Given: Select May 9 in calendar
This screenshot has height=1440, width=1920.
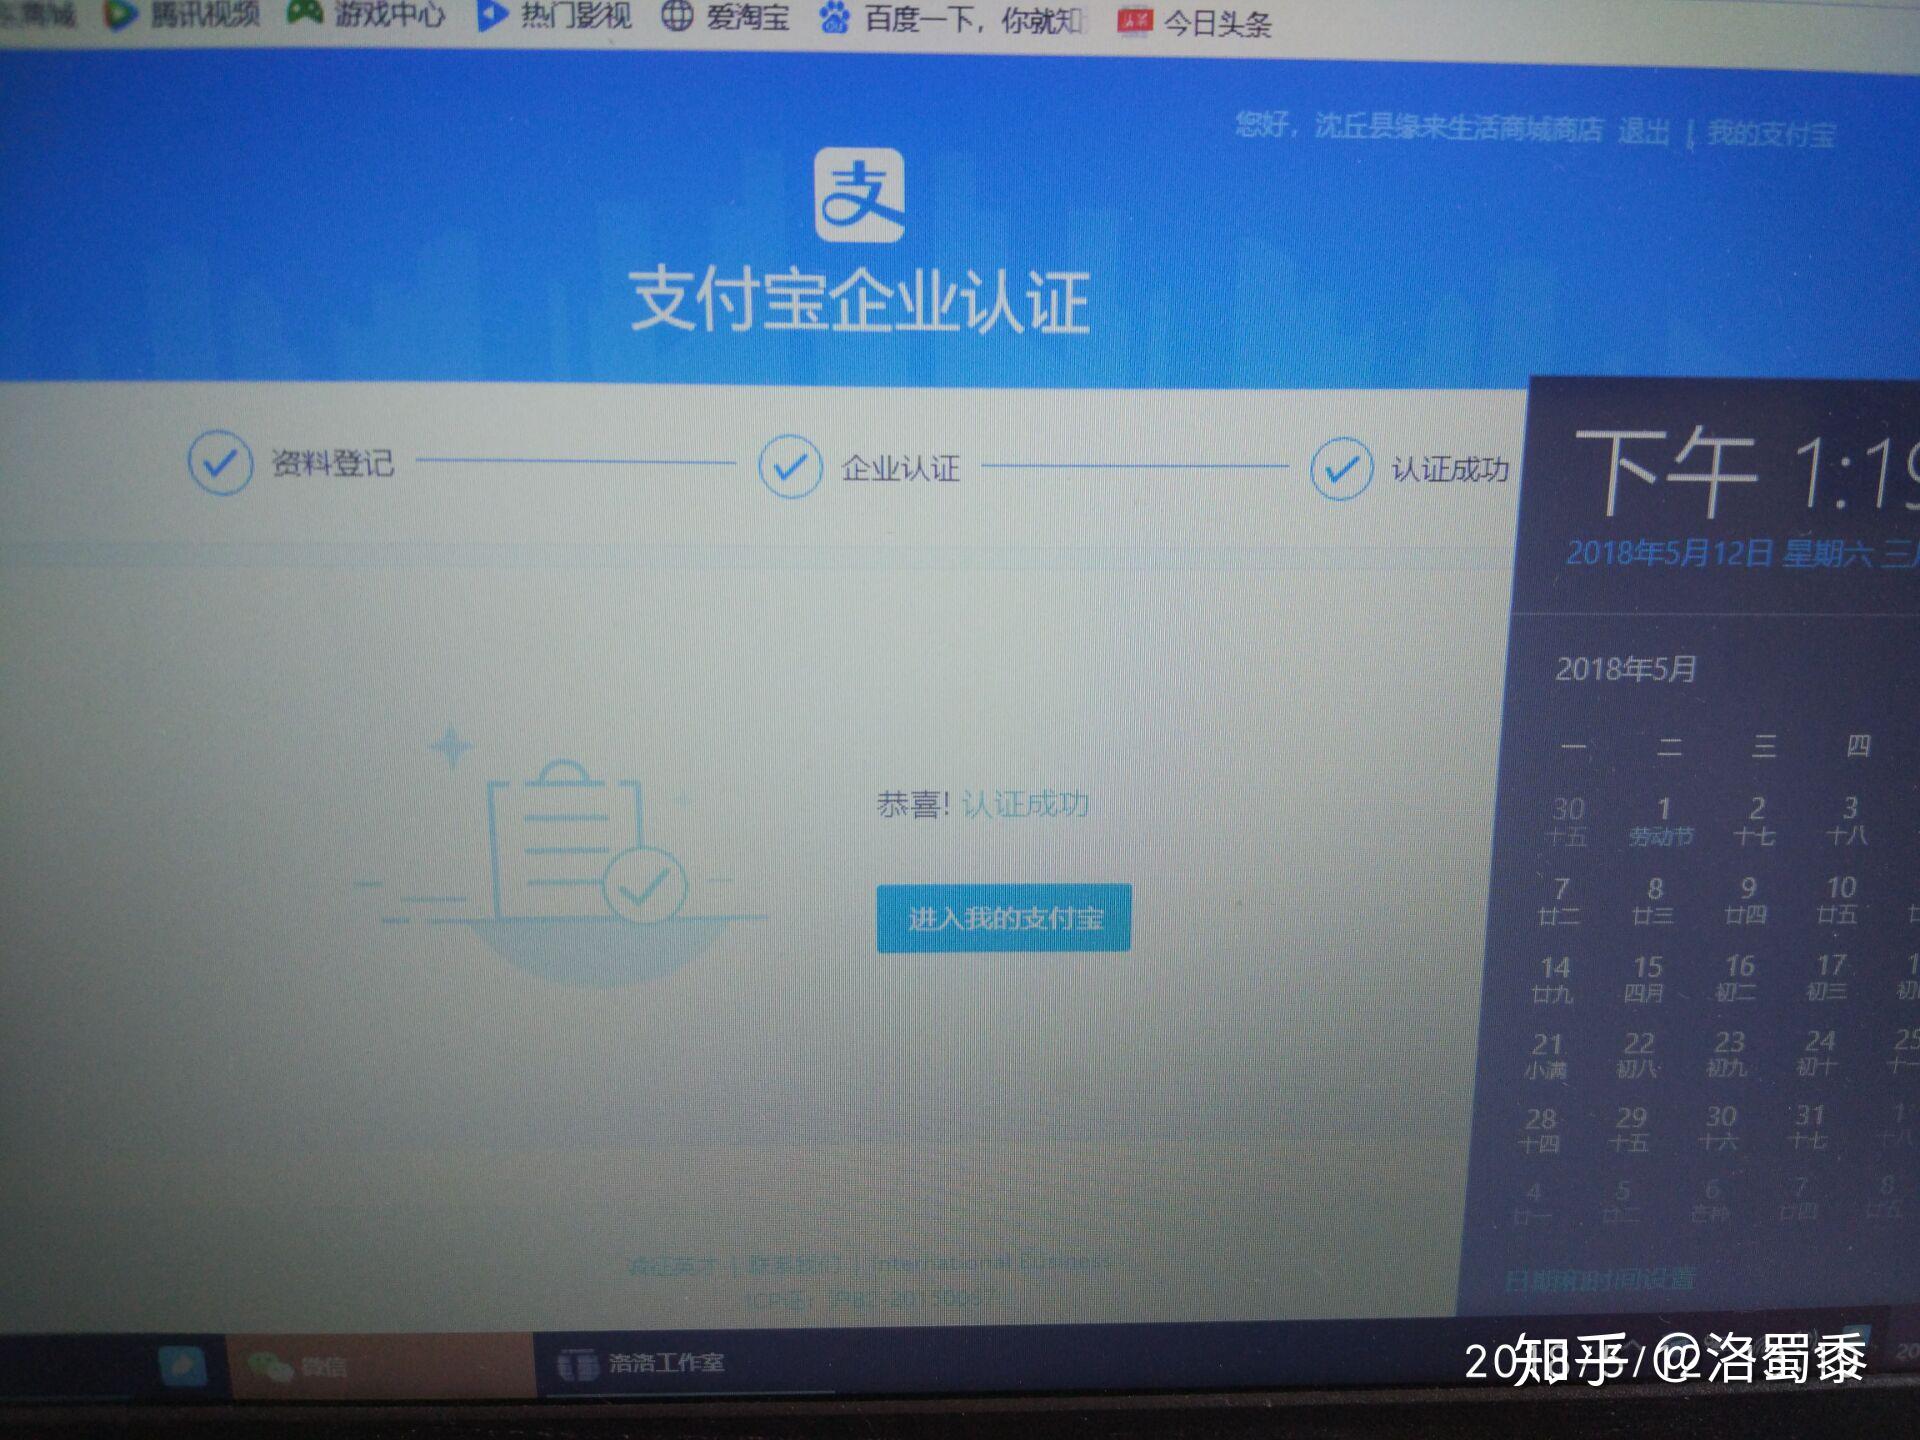Looking at the screenshot, I should pyautogui.click(x=1746, y=899).
